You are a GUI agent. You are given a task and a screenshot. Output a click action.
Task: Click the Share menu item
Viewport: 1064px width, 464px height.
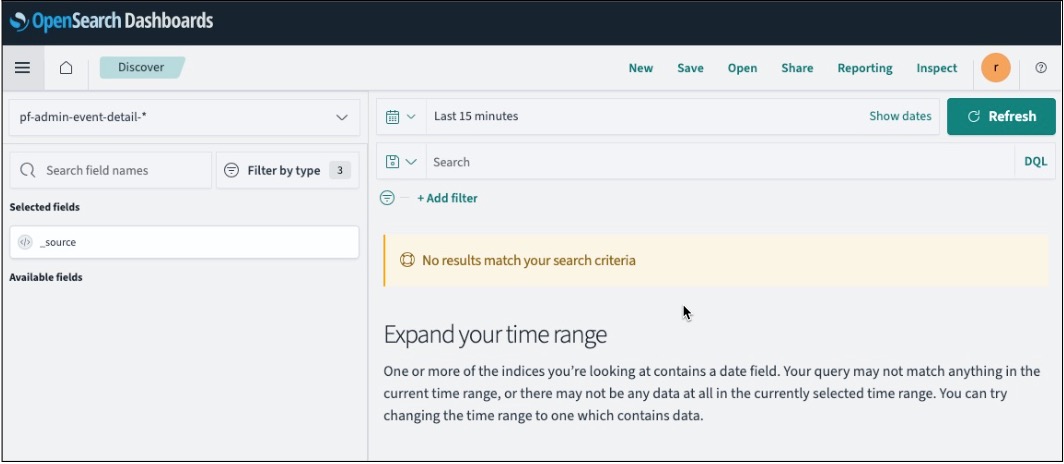click(796, 68)
